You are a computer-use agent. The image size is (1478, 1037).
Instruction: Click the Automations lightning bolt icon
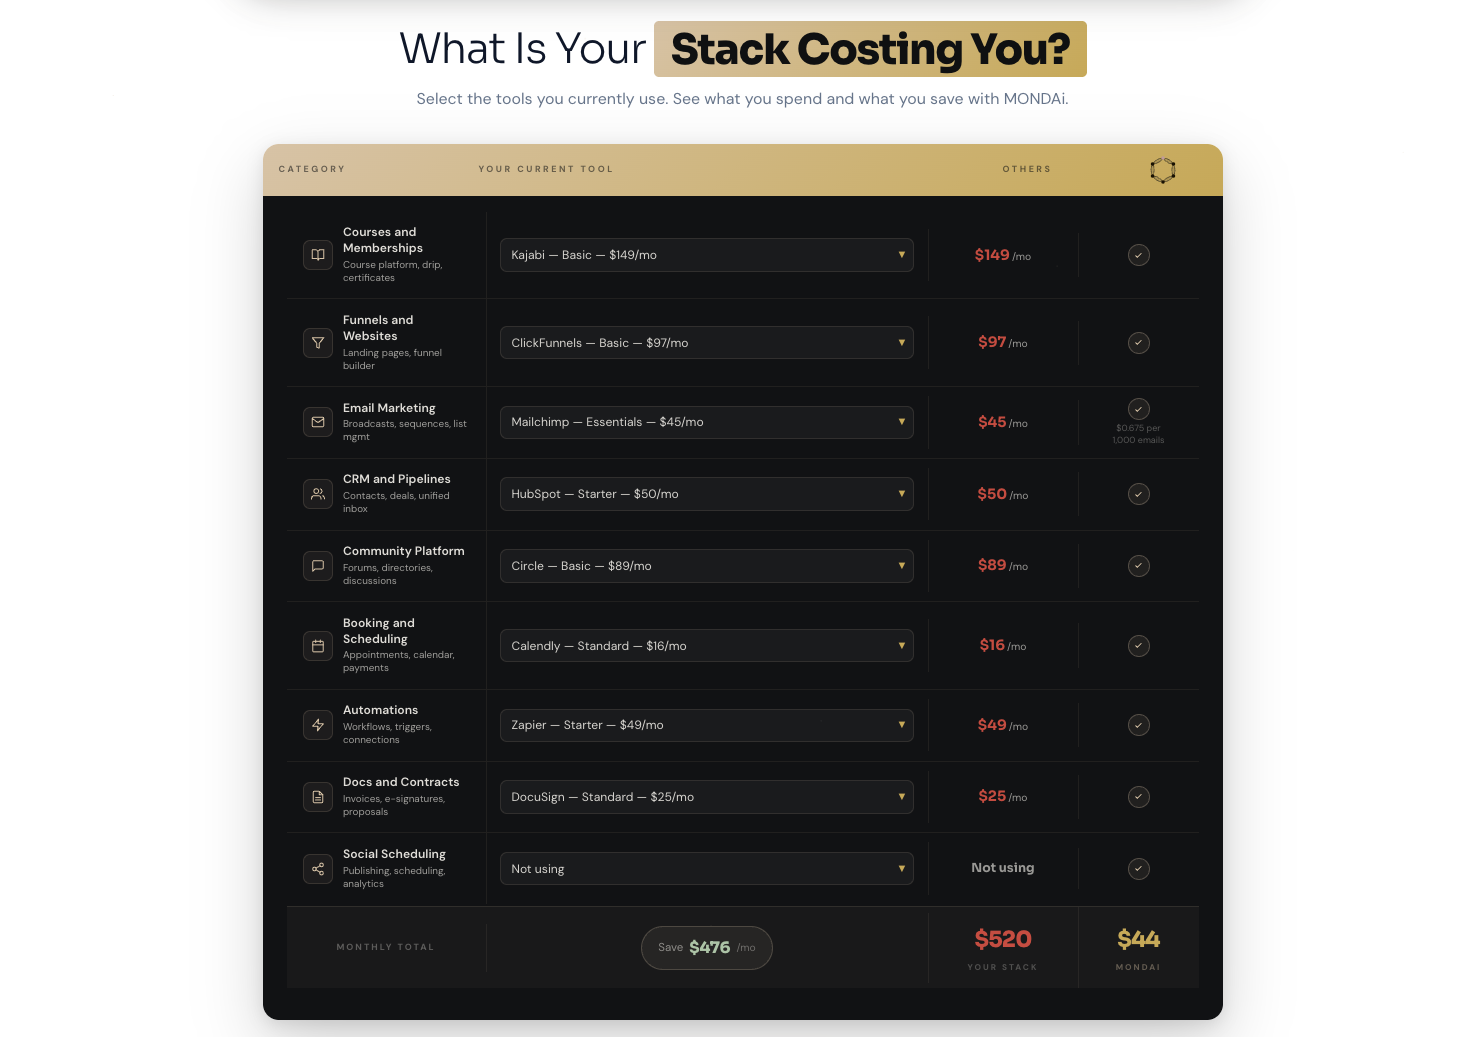318,725
